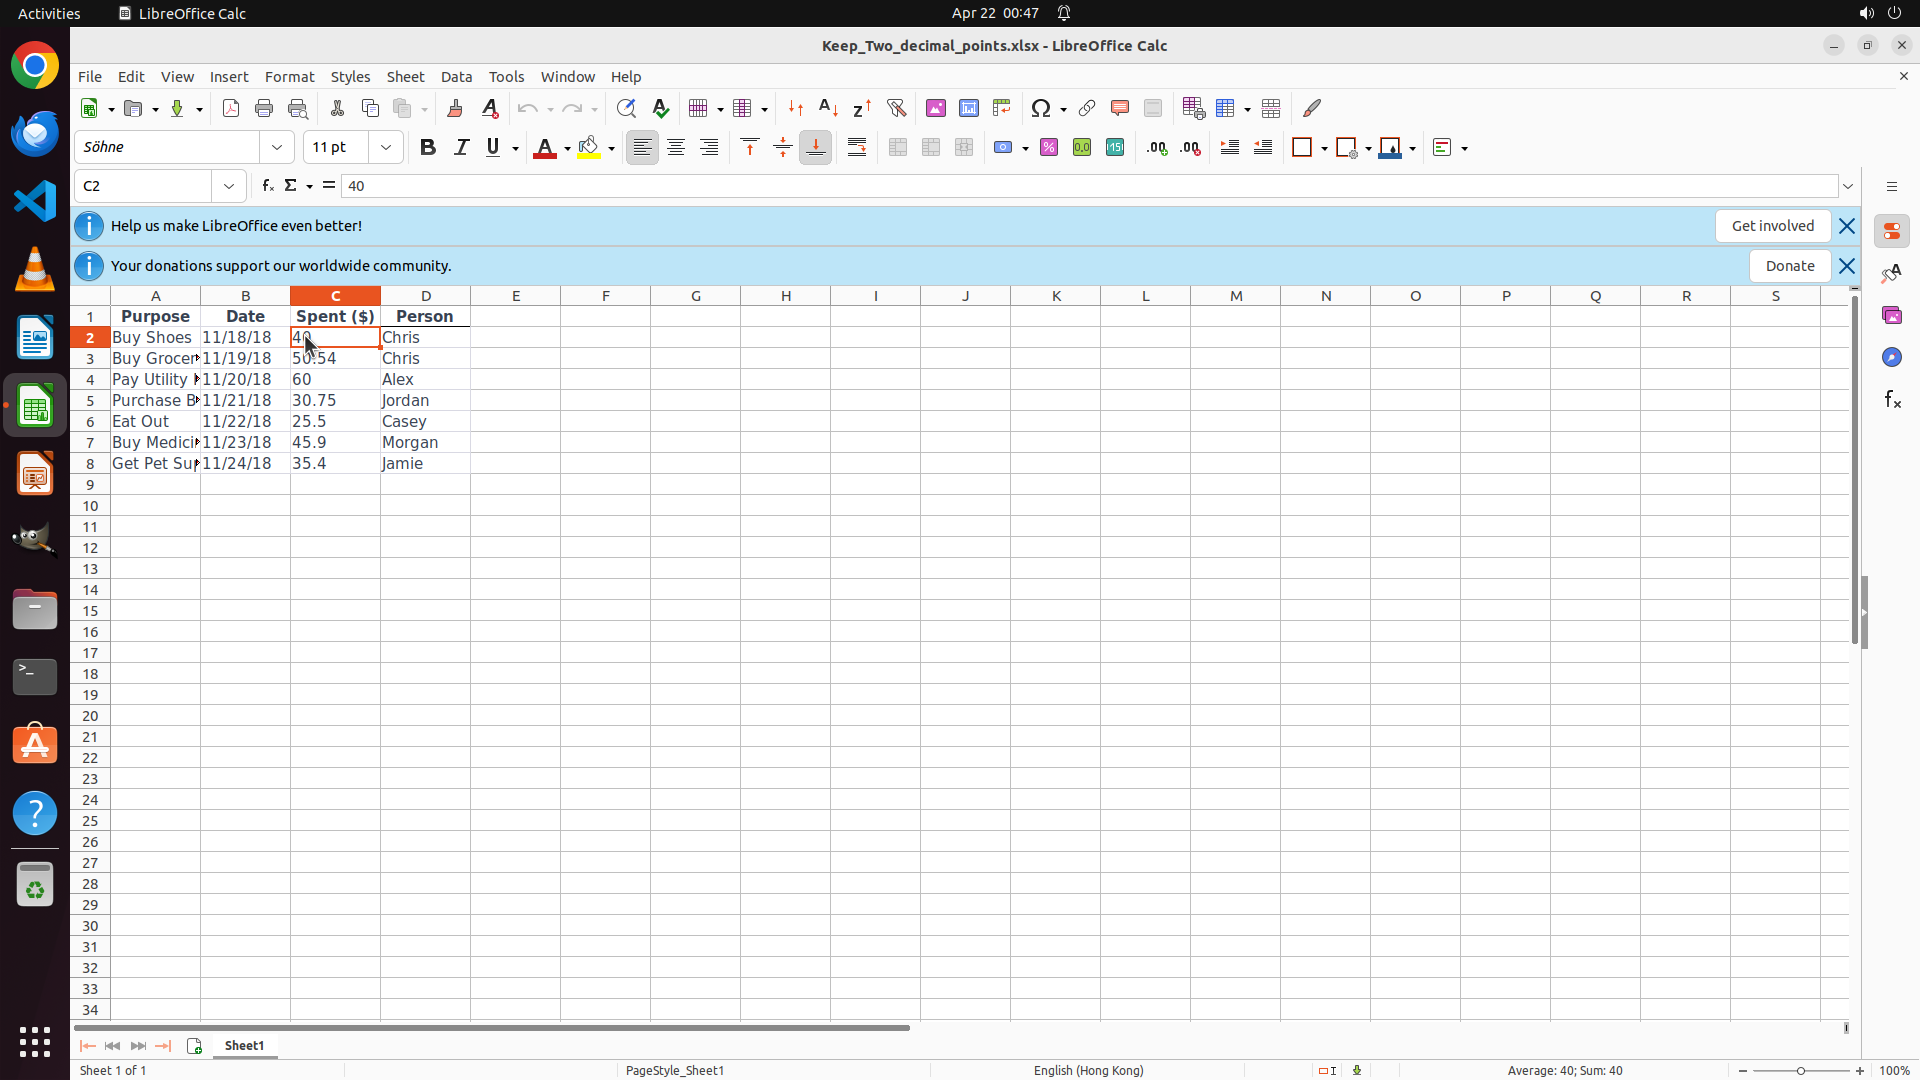
Task: Format cell as Percent
Action: (x=1049, y=147)
